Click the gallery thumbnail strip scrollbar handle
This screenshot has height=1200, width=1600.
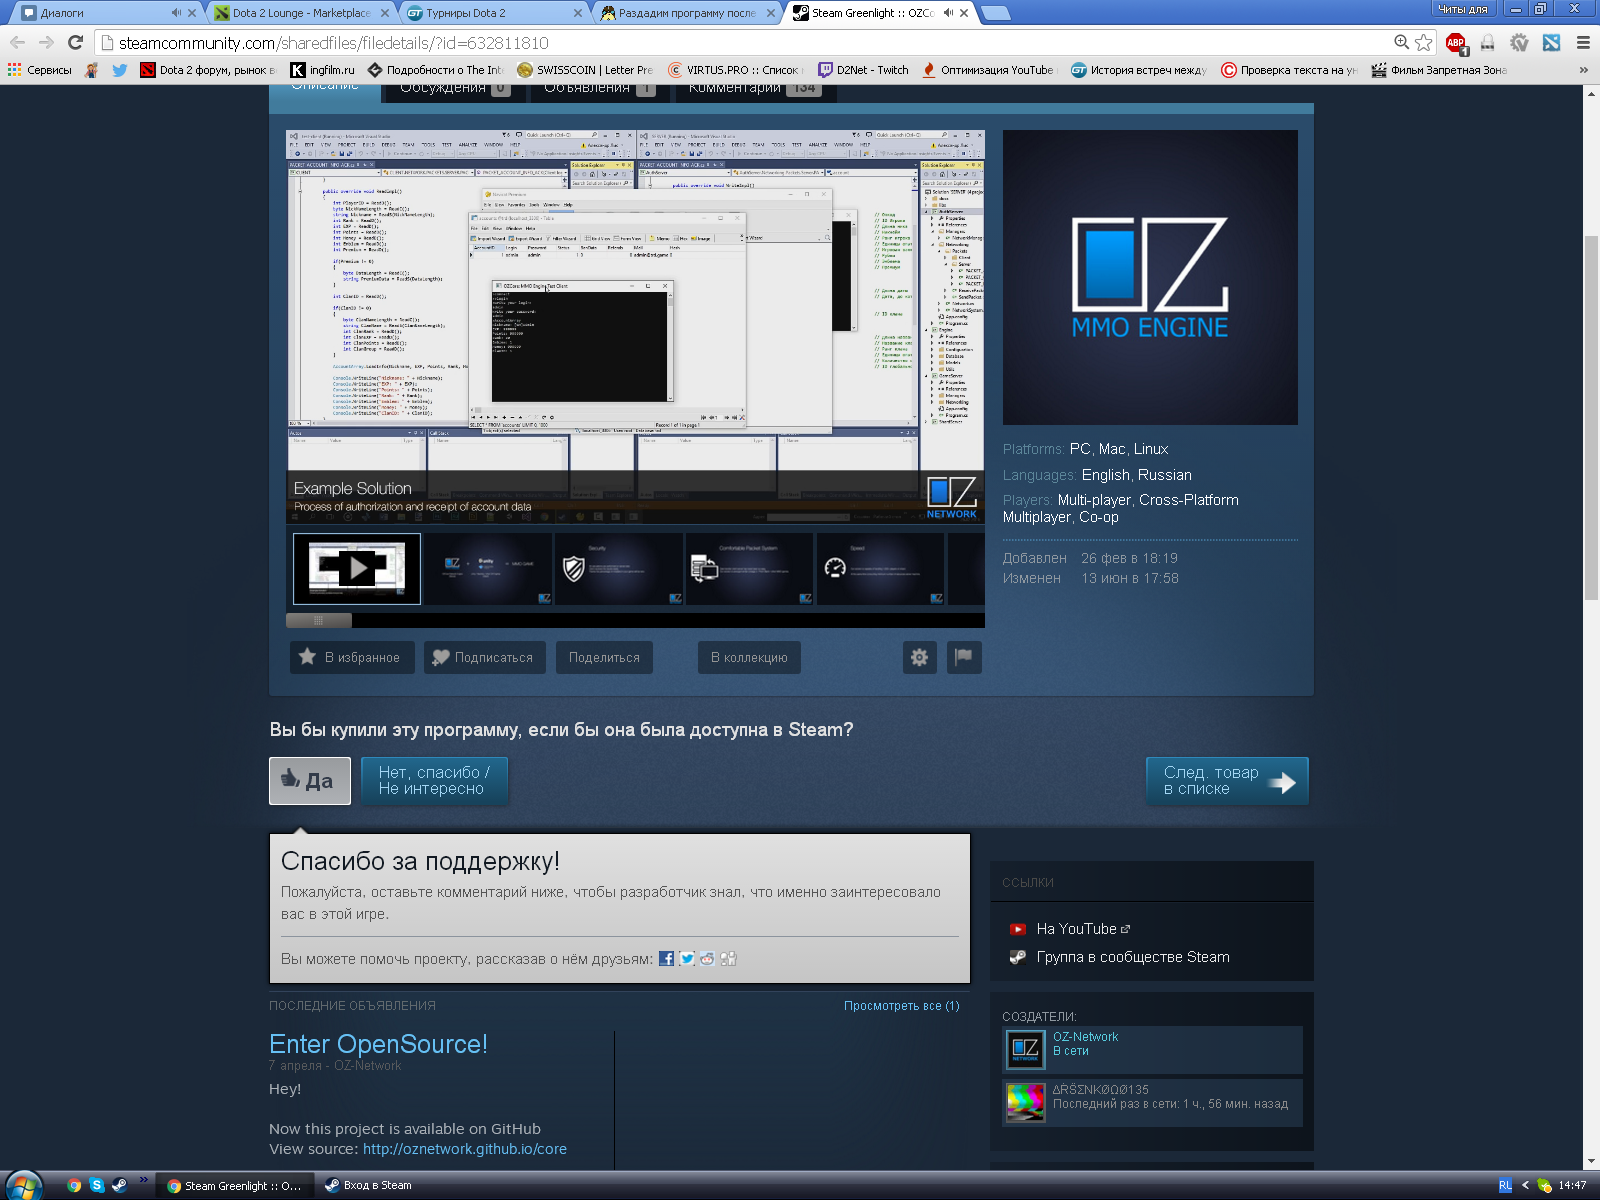point(319,620)
